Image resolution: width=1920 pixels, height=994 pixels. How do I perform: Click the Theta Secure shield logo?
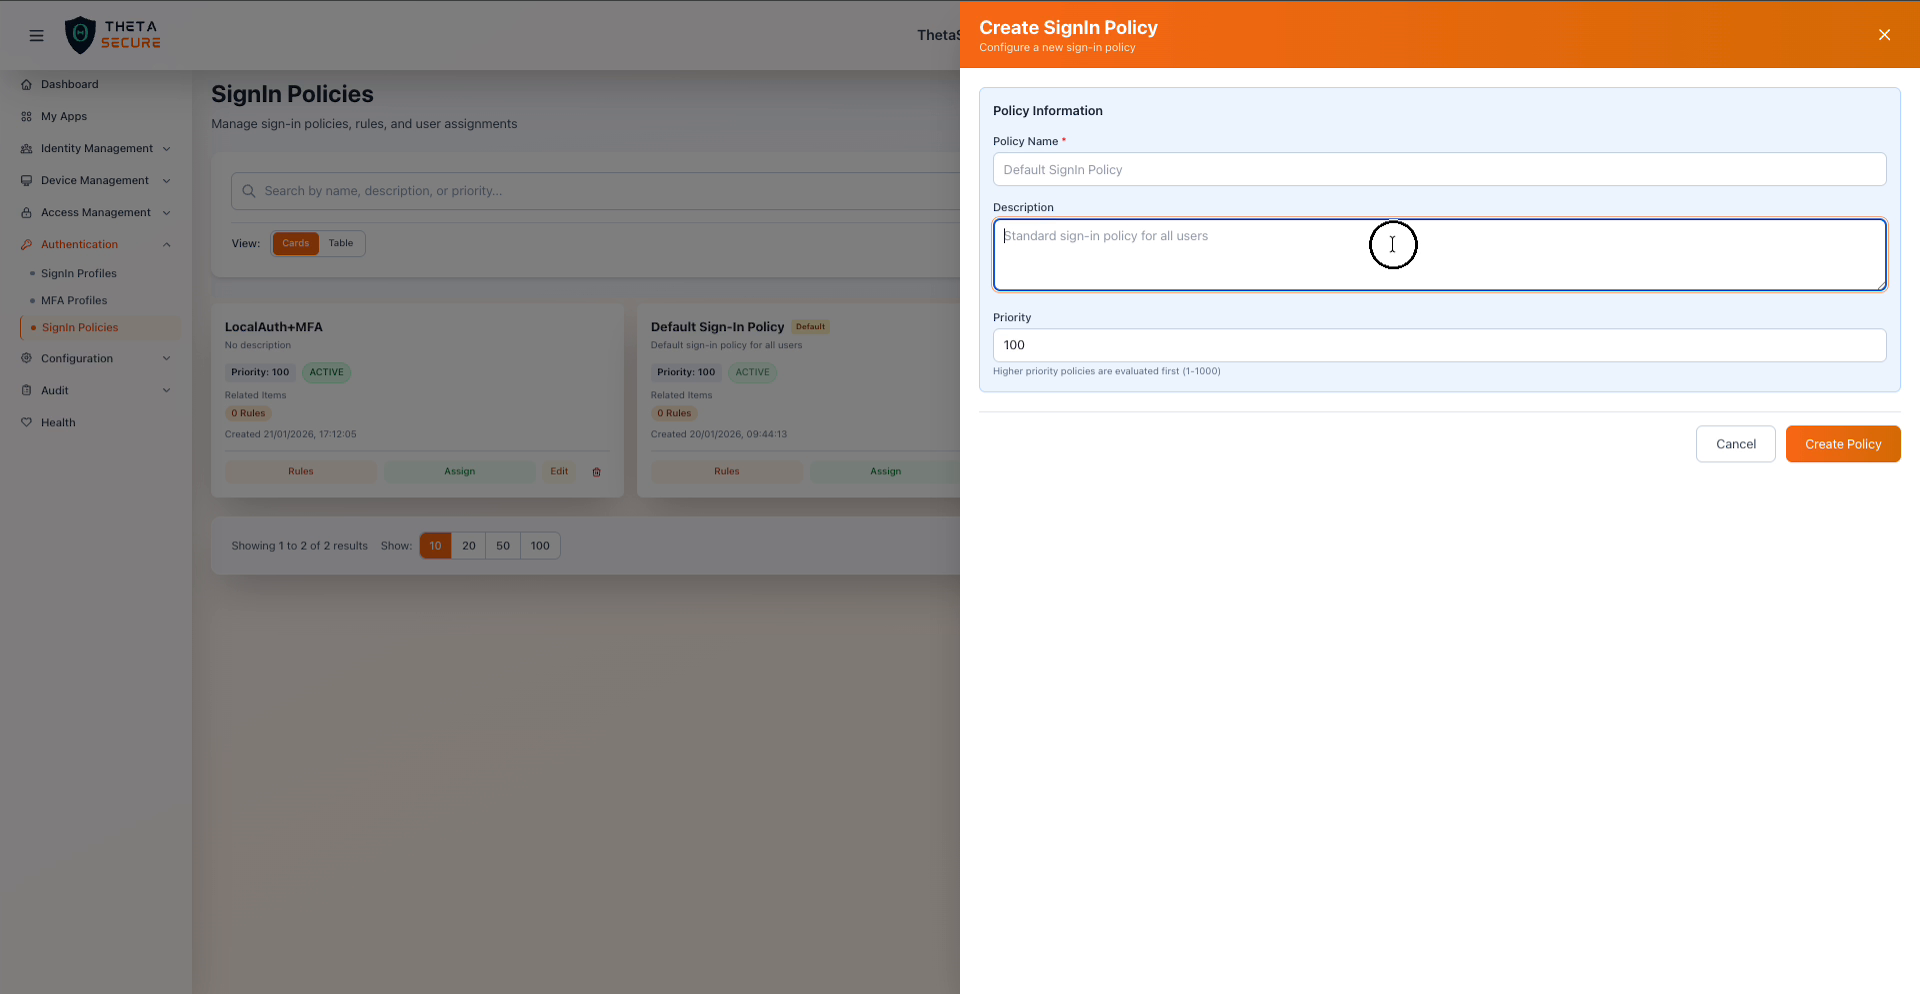(81, 34)
